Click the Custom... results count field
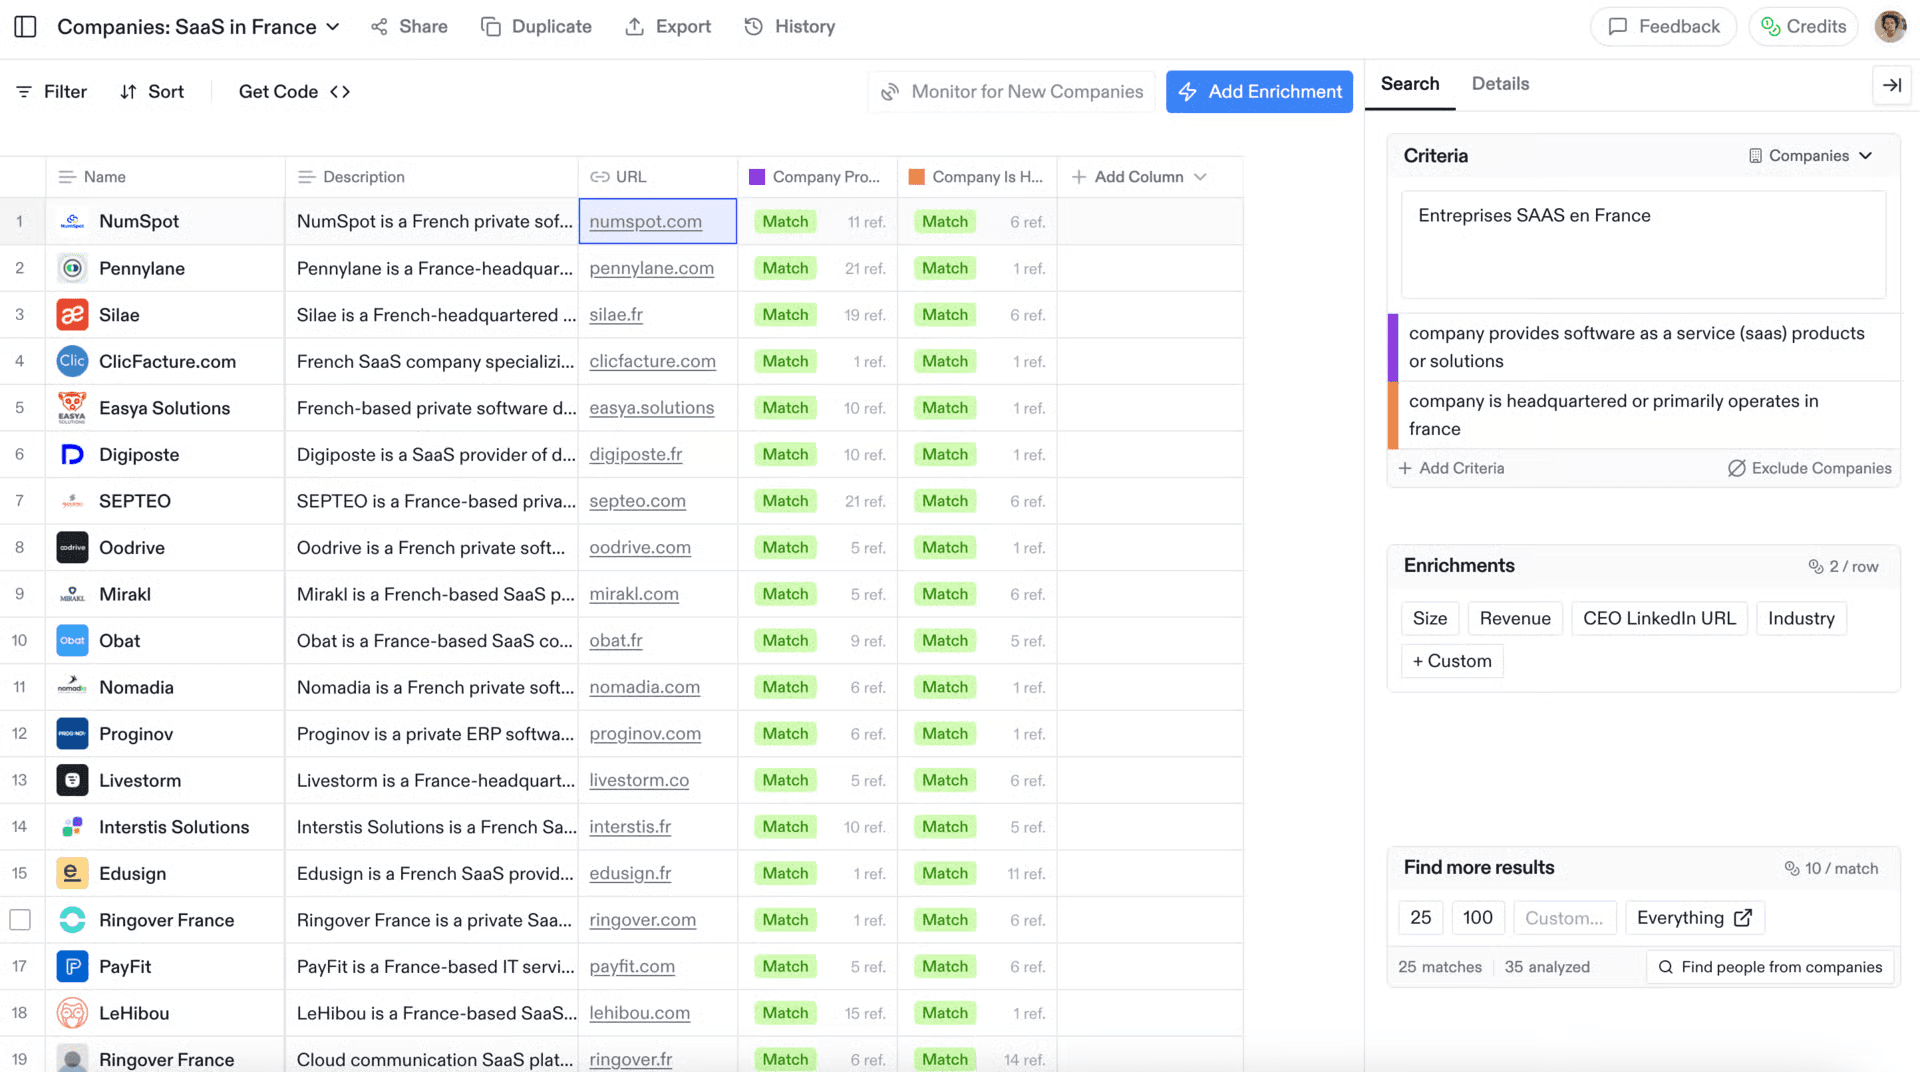The height and width of the screenshot is (1072, 1920). click(x=1564, y=918)
